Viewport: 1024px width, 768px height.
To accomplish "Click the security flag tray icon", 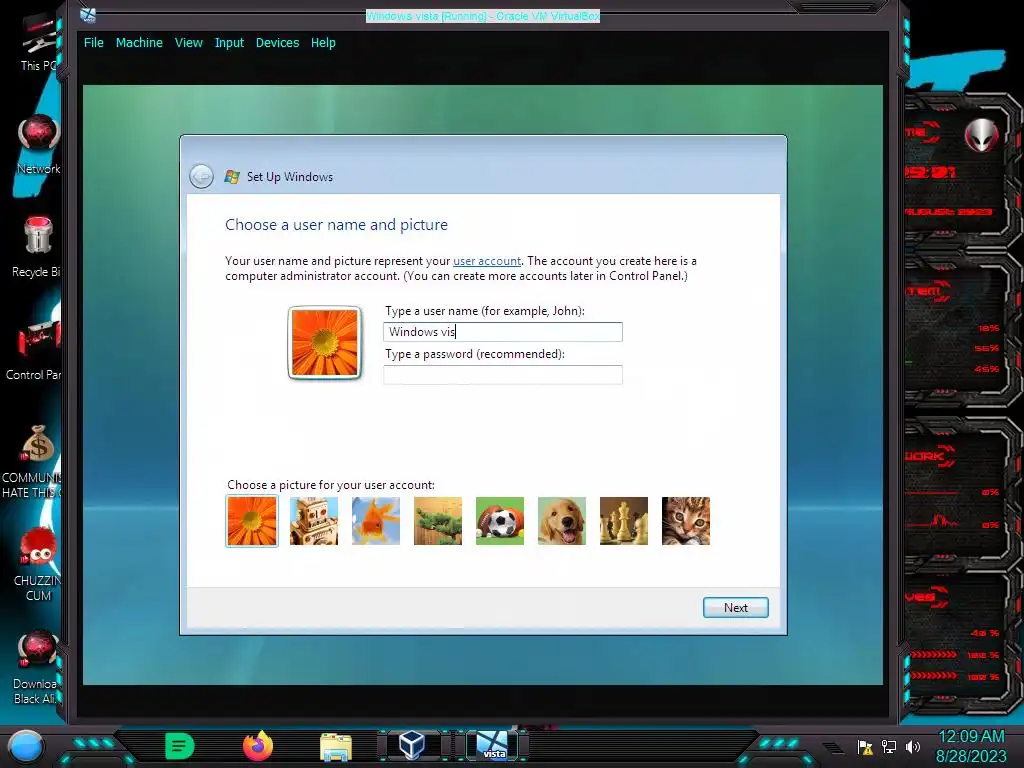I will click(x=865, y=746).
